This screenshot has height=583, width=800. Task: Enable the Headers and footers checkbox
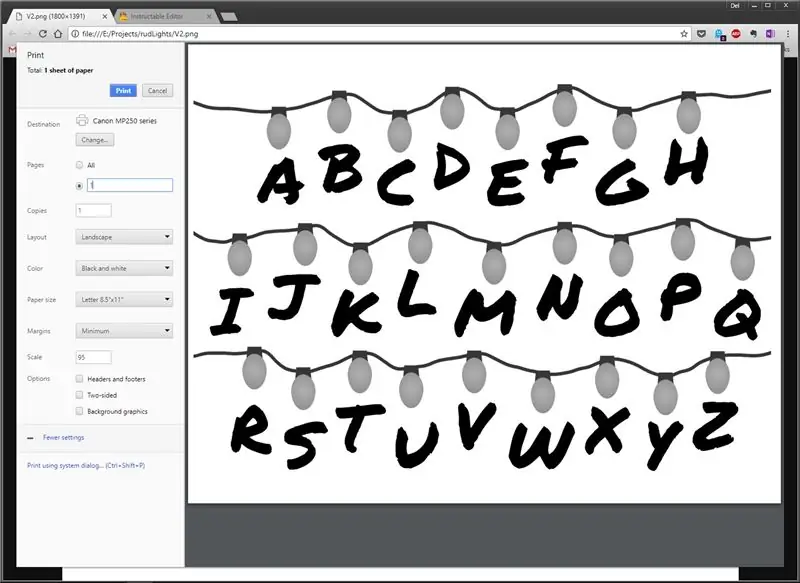pyautogui.click(x=79, y=378)
